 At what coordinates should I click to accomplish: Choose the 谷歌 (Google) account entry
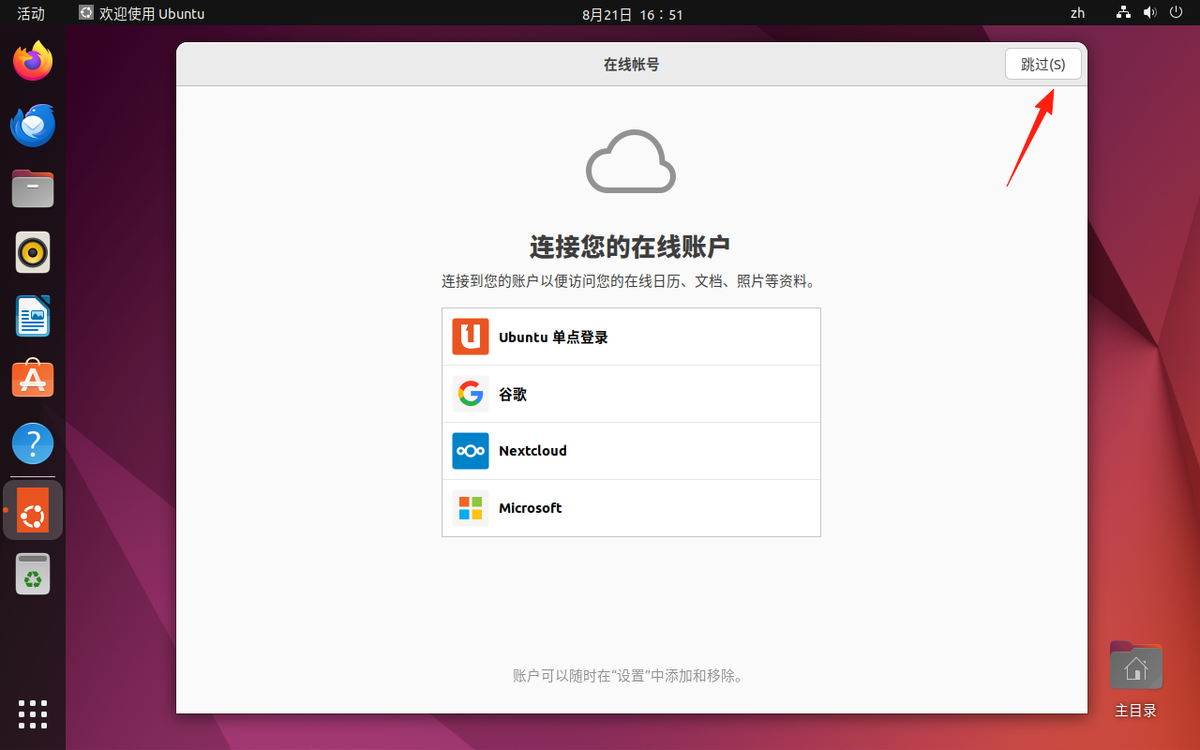(x=631, y=394)
